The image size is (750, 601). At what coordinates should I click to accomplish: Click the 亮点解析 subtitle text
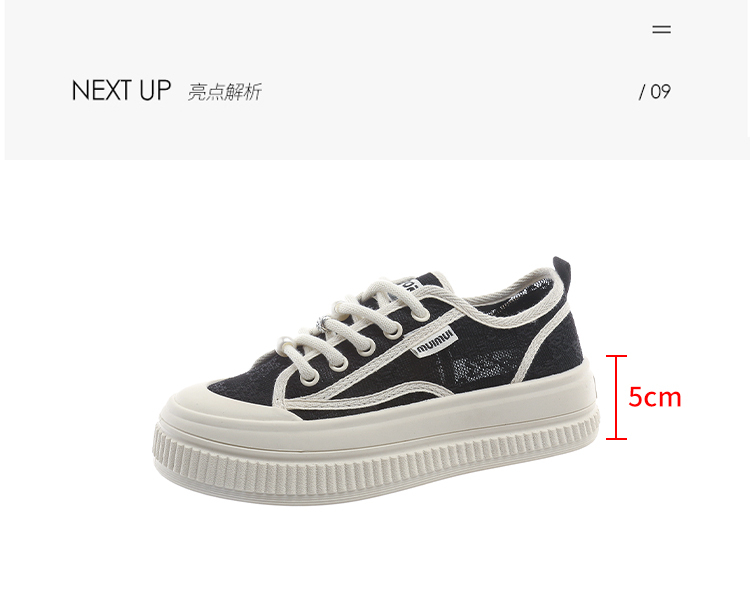224,92
